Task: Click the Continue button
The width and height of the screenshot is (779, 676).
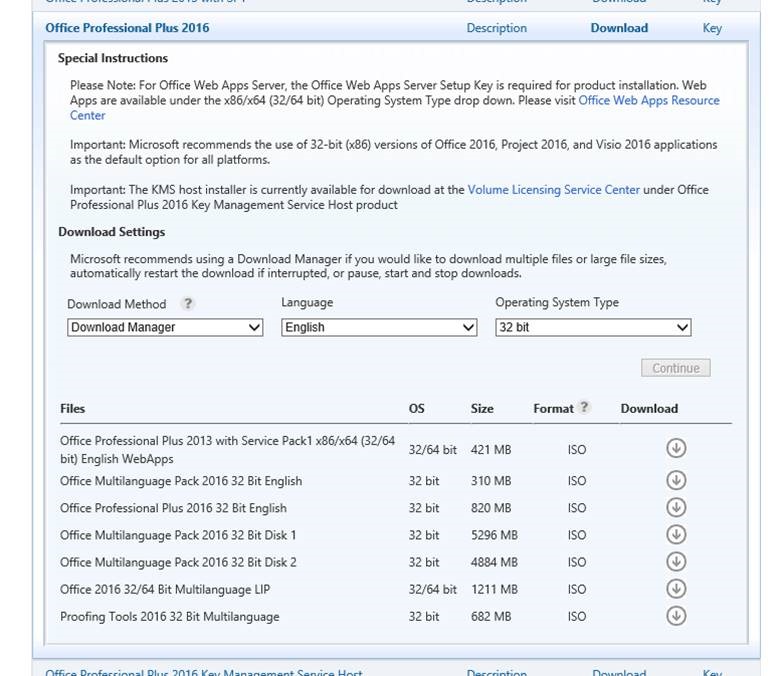Action: (x=676, y=368)
